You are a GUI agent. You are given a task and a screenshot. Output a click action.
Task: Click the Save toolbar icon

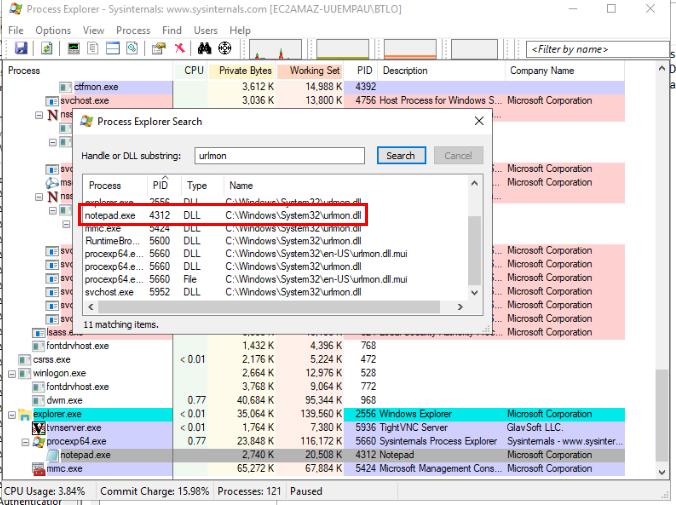click(x=21, y=48)
